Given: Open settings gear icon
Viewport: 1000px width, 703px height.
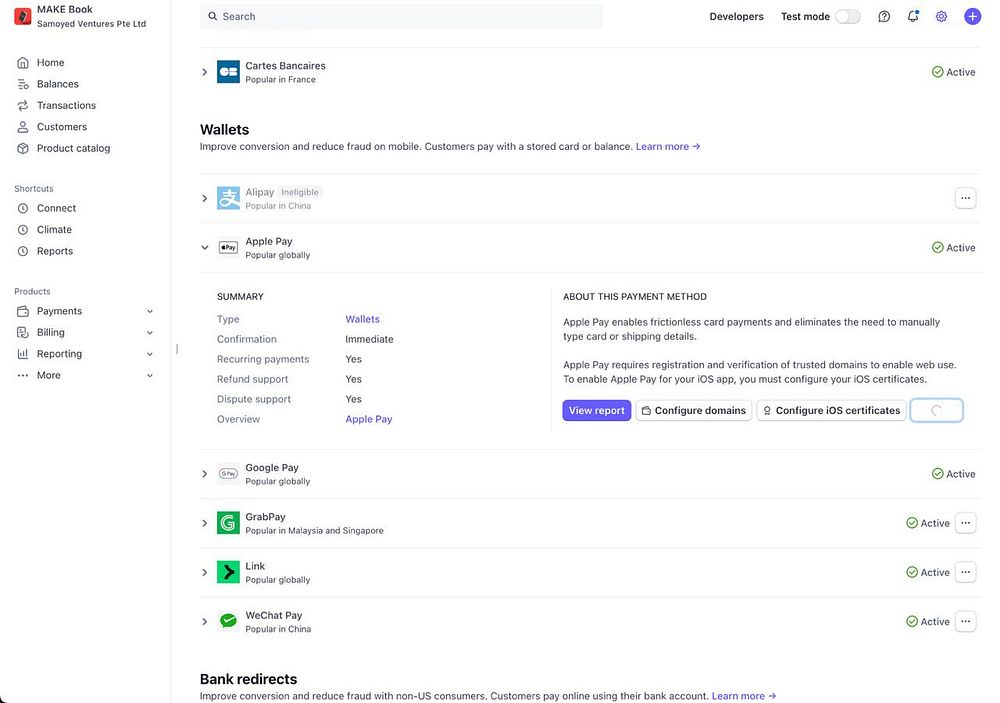Looking at the screenshot, I should pyautogui.click(x=941, y=17).
